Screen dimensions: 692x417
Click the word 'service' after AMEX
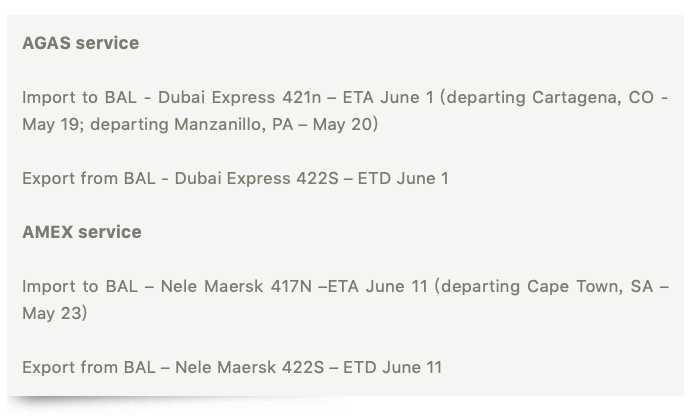click(110, 232)
